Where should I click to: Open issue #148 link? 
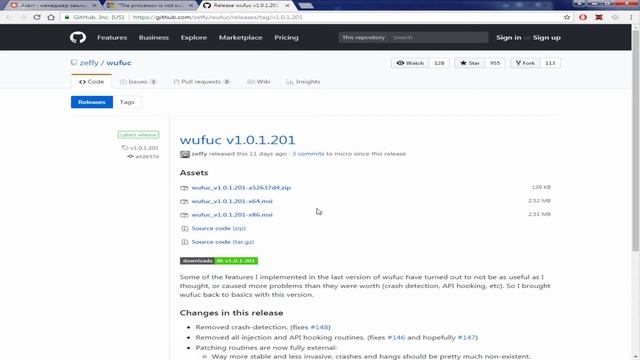(320, 327)
